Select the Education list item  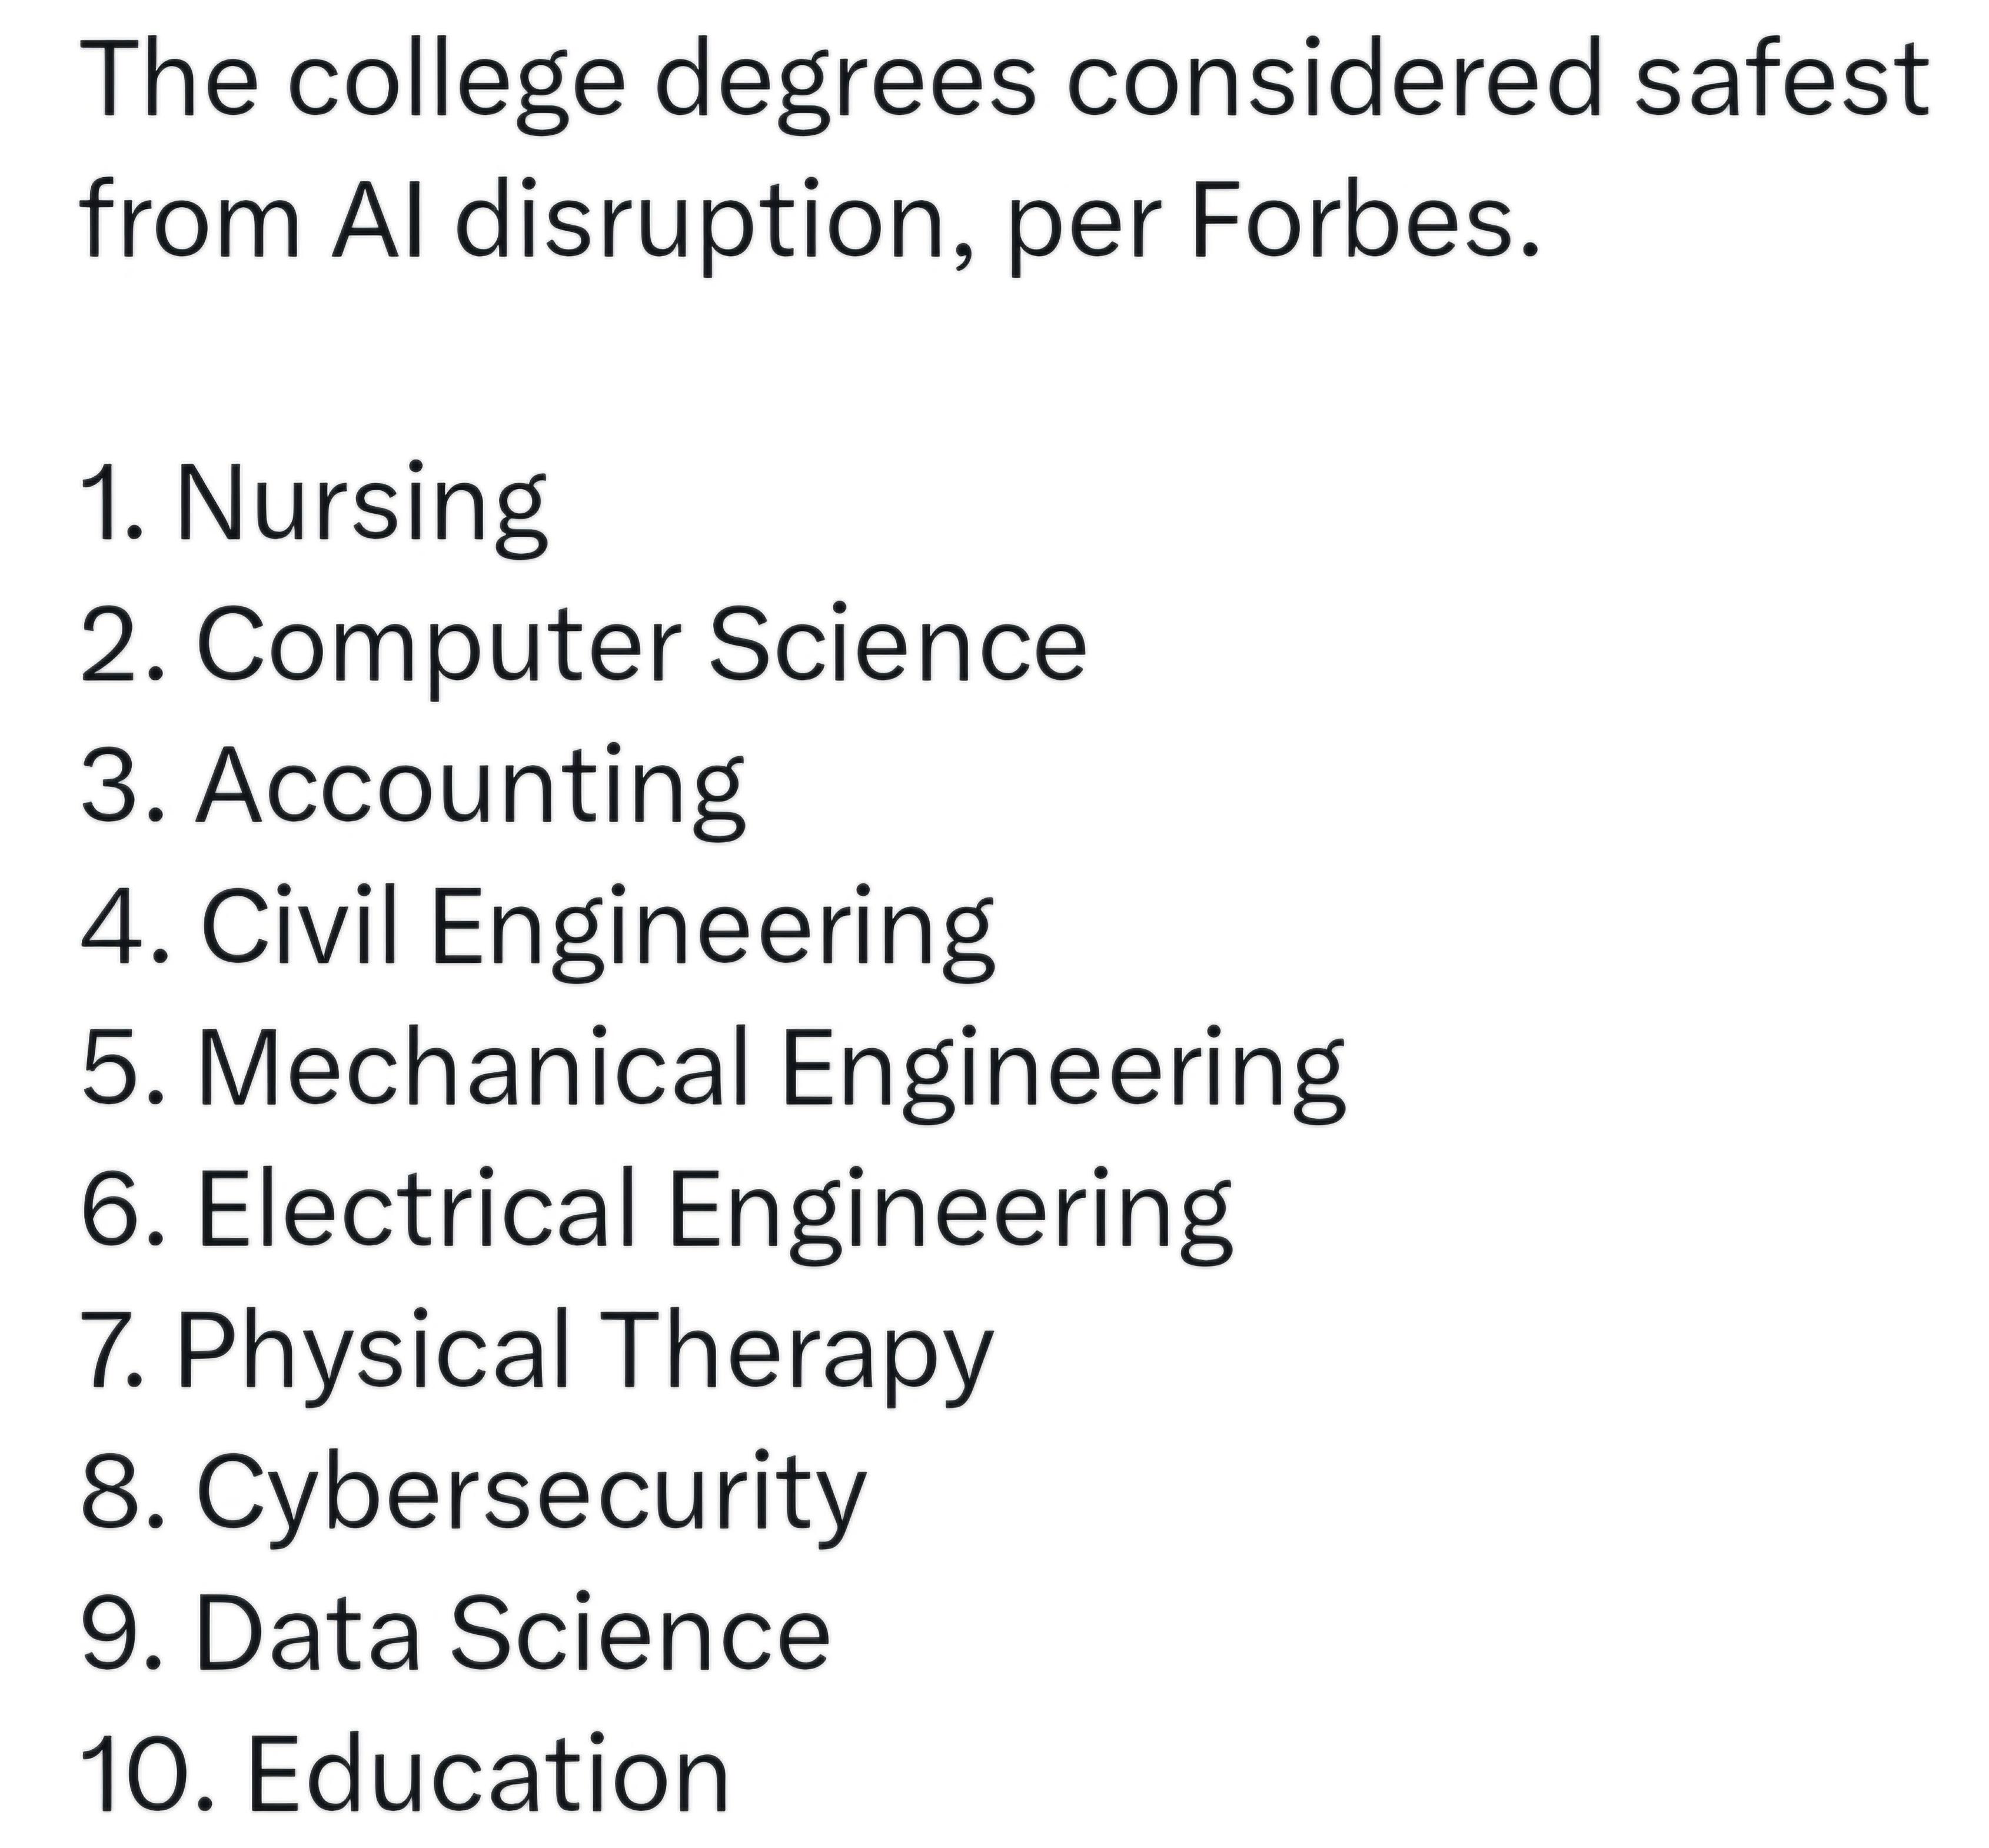[x=405, y=1774]
